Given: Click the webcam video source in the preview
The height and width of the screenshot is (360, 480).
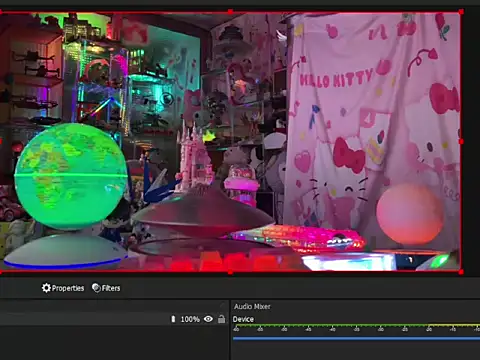Looking at the screenshot, I should (x=230, y=142).
